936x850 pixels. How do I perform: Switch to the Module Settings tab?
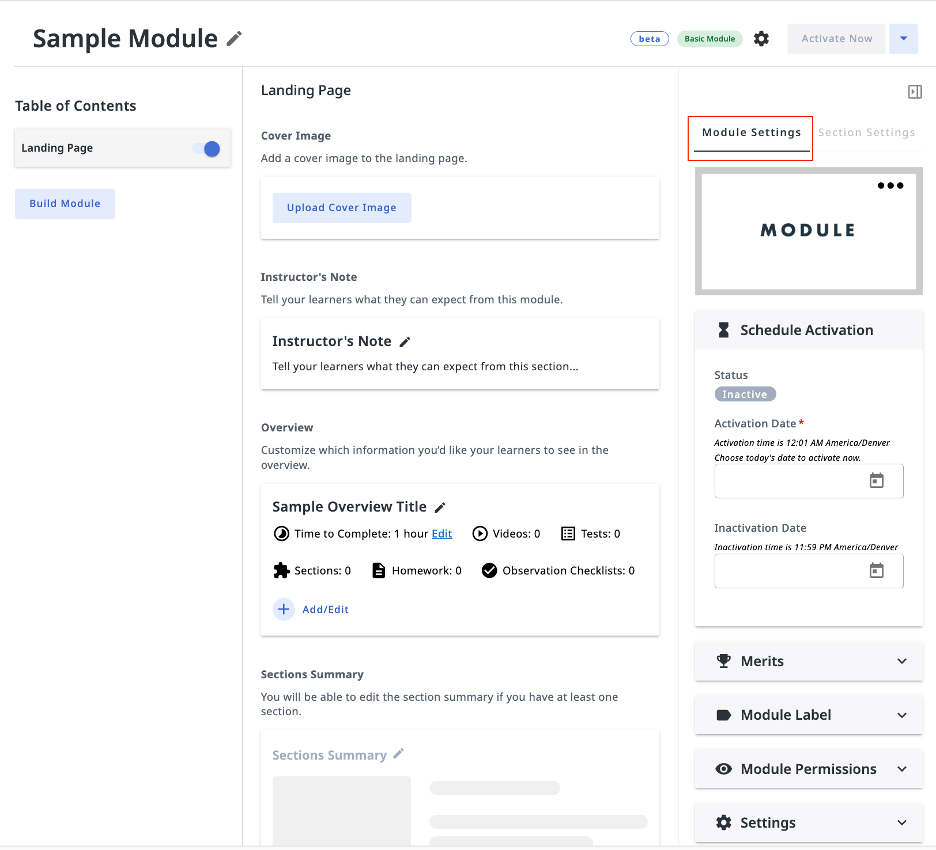(751, 133)
